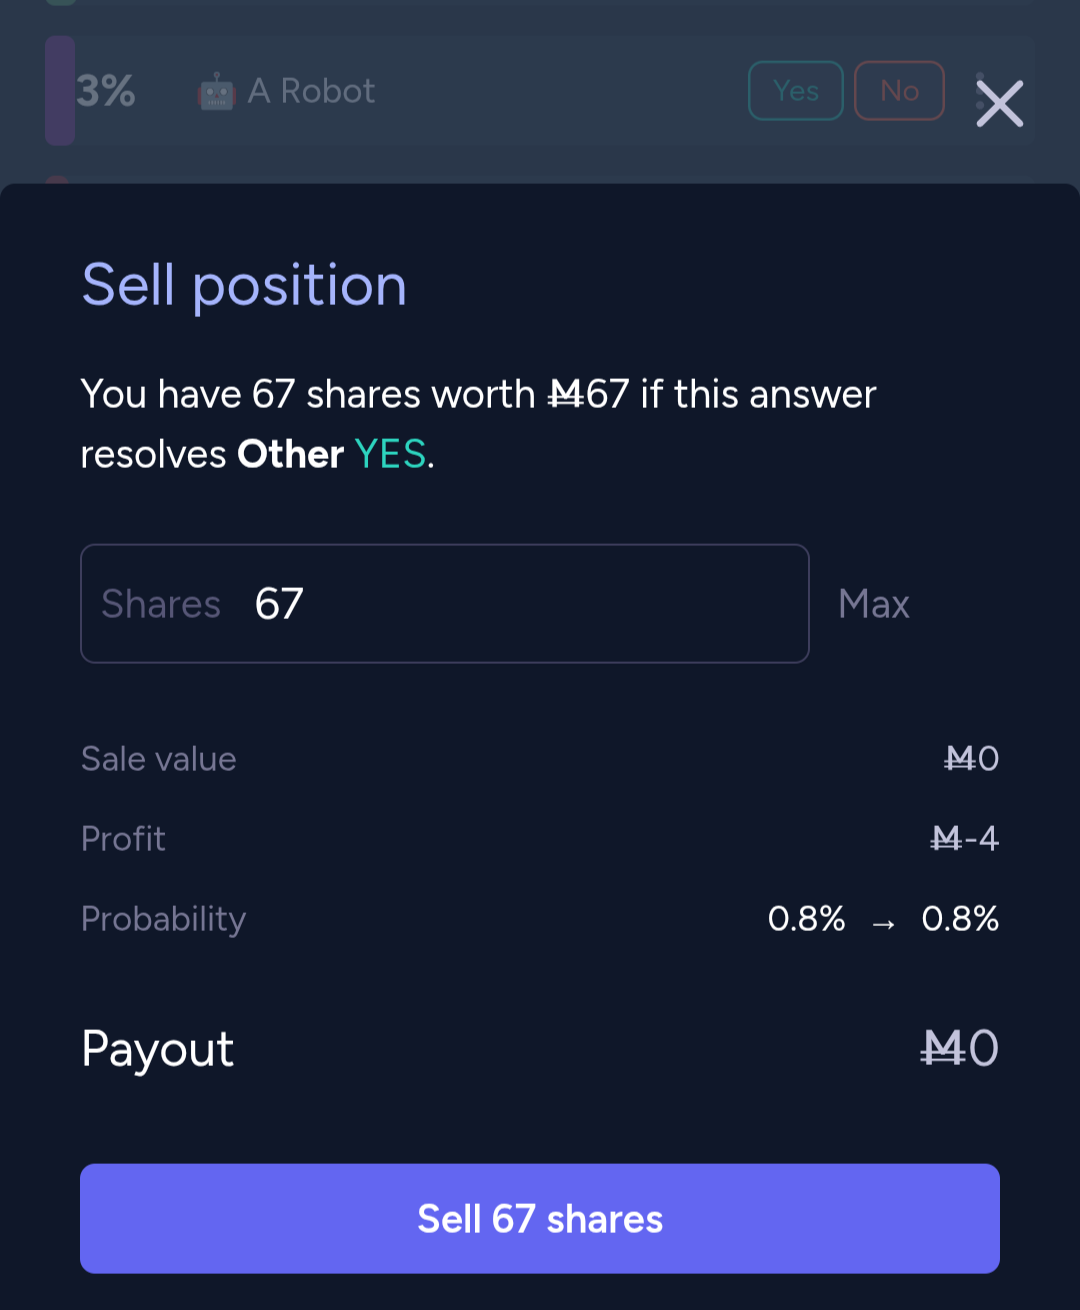
Task: Click the robot emoji icon
Action: coord(216,92)
